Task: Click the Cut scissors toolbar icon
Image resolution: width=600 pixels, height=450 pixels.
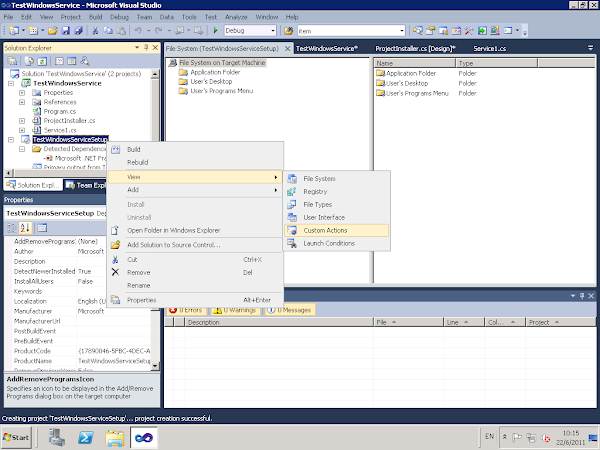Action: (95, 31)
